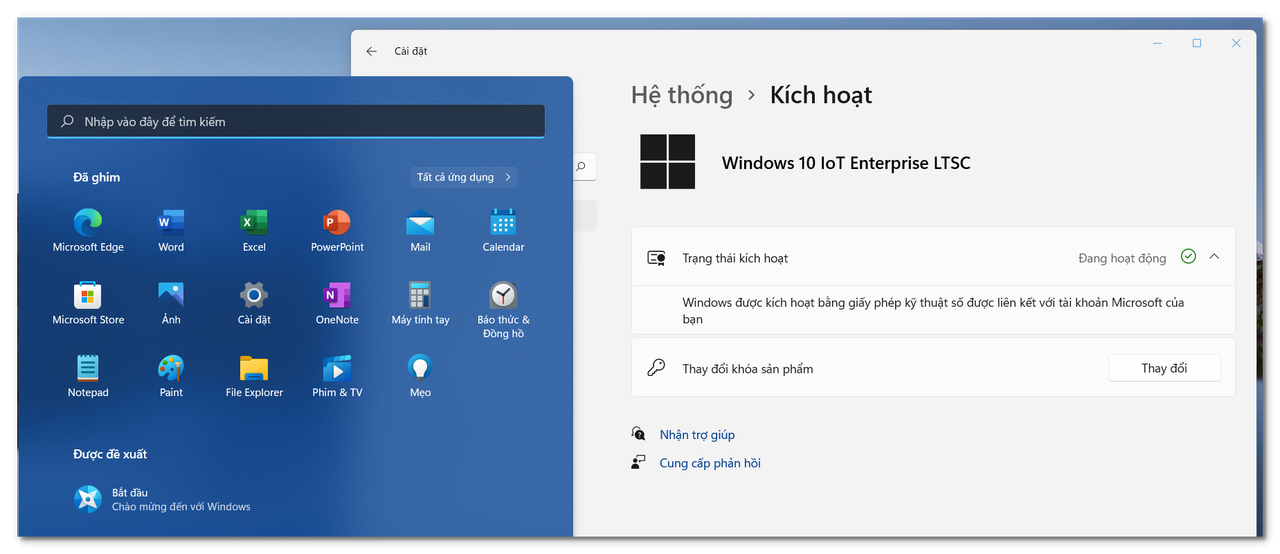Screen dimensions: 1280x554
Task: Open the Cung cấp phản hồi link
Action: tap(710, 463)
